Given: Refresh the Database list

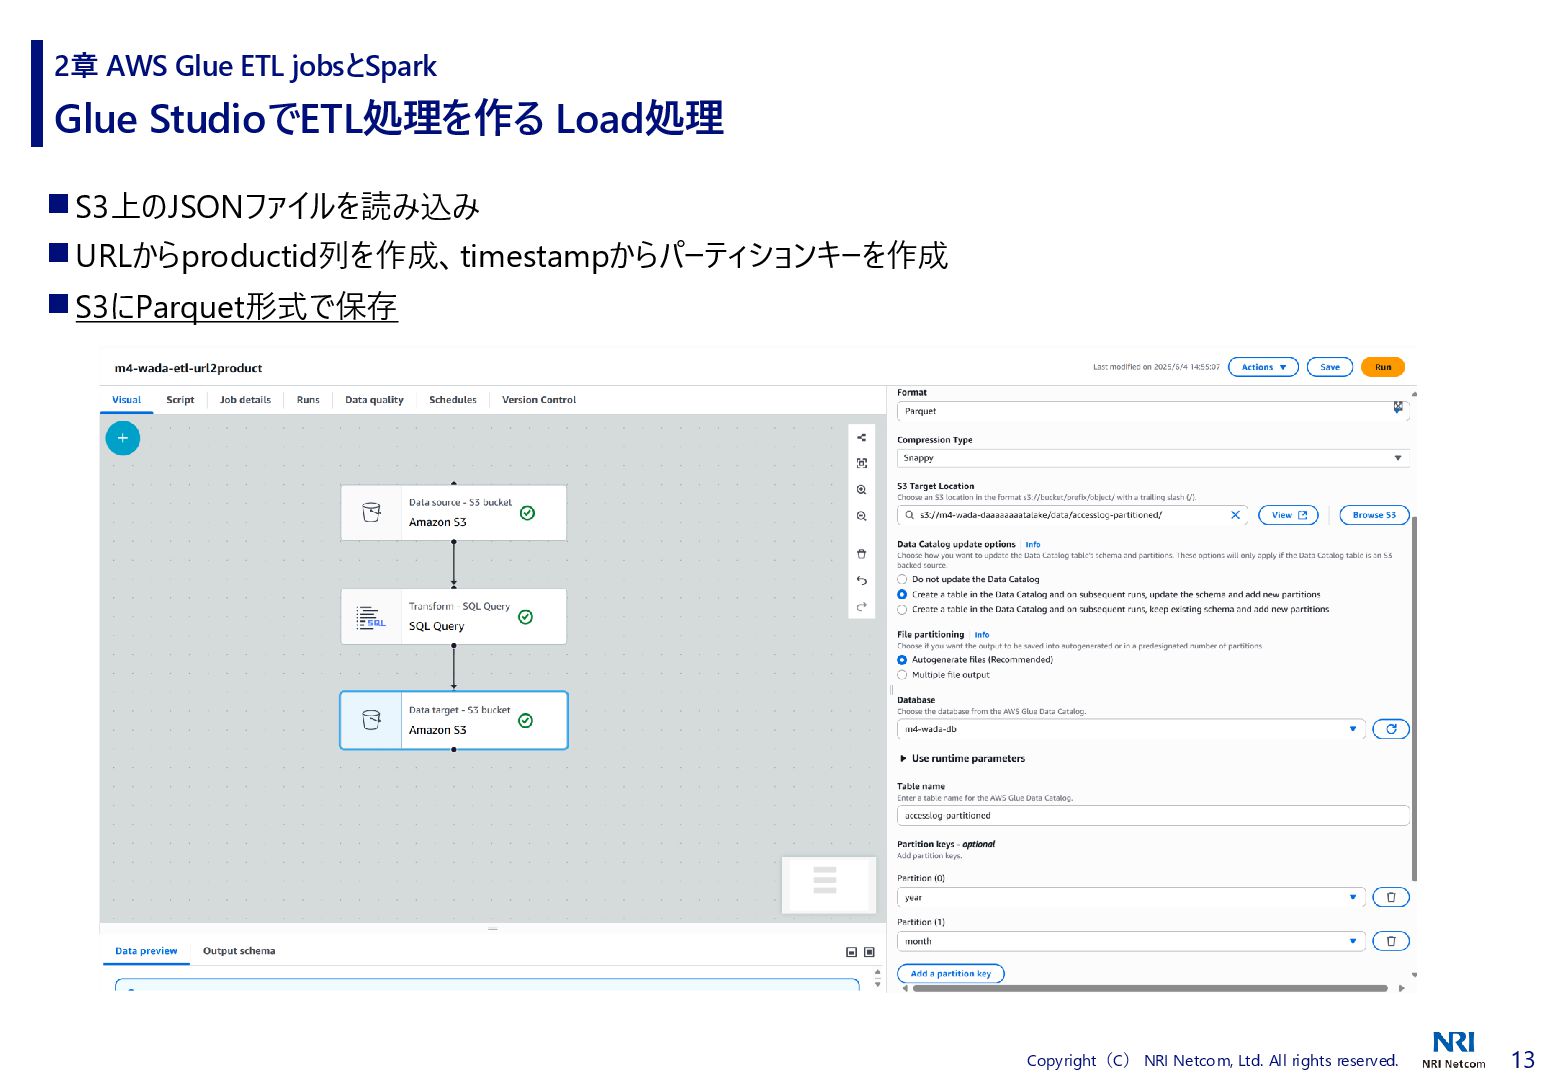Looking at the screenshot, I should tap(1391, 729).
